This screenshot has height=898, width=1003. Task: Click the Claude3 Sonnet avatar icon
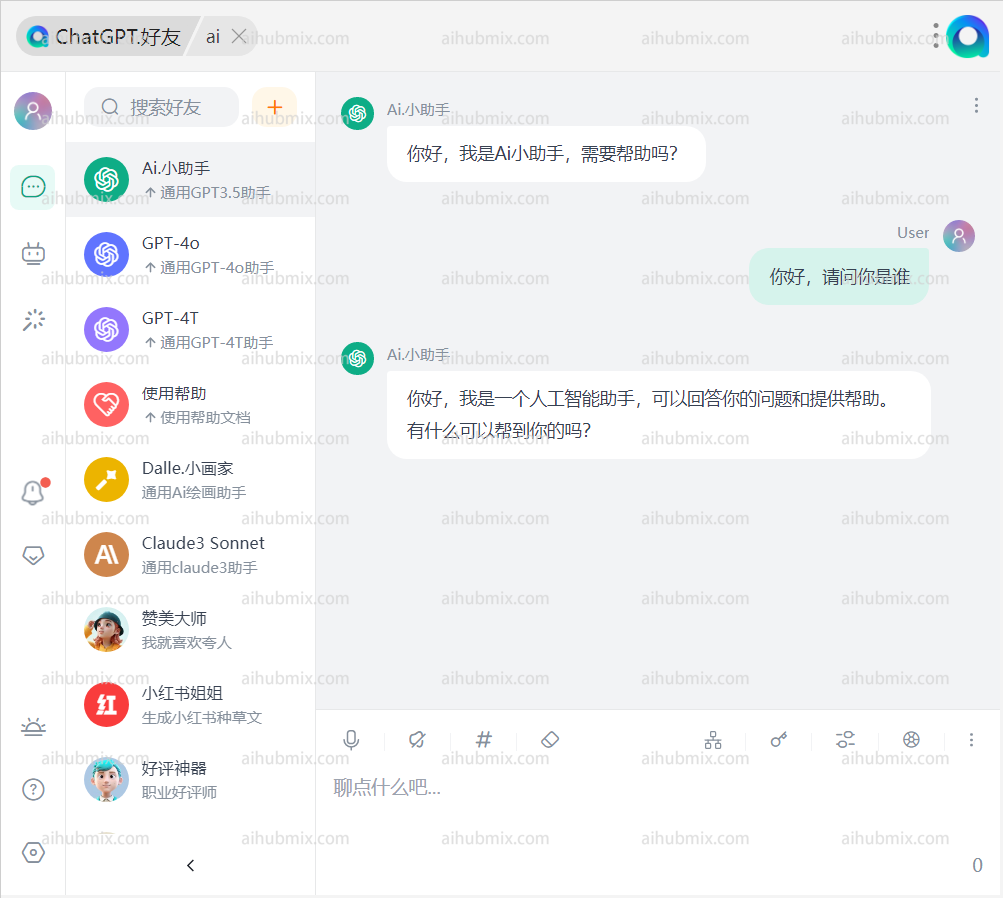(106, 555)
